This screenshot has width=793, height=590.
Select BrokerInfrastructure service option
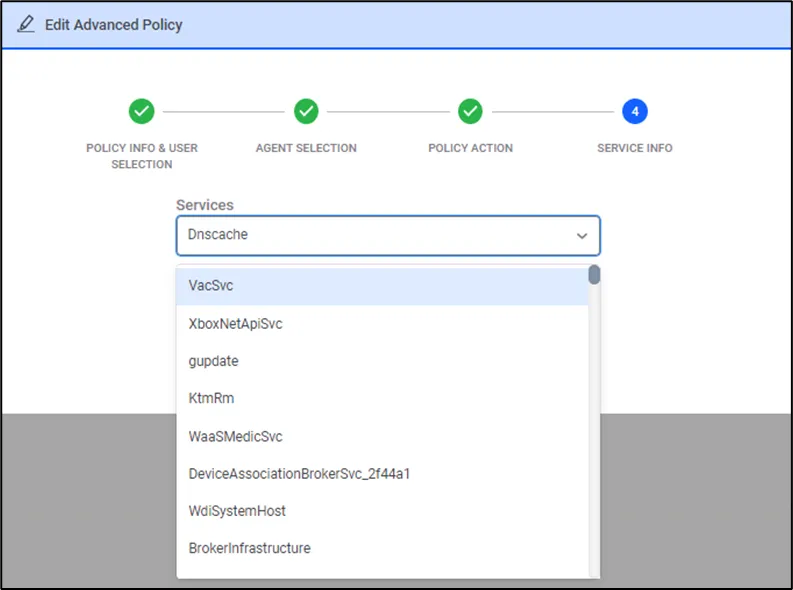pos(382,549)
